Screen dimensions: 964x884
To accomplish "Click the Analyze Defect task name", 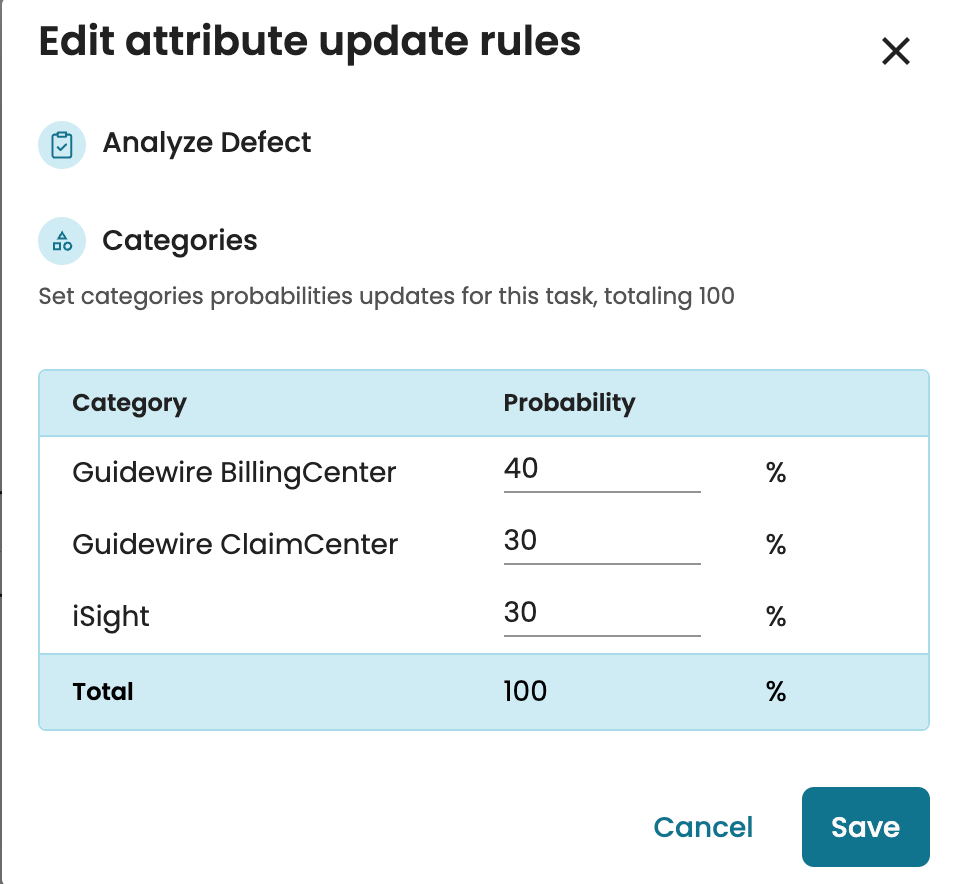I will tap(207, 143).
